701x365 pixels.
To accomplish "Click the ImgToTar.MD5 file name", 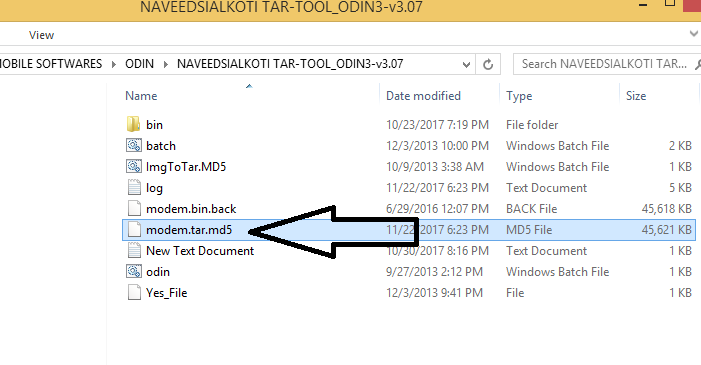I will click(x=186, y=167).
